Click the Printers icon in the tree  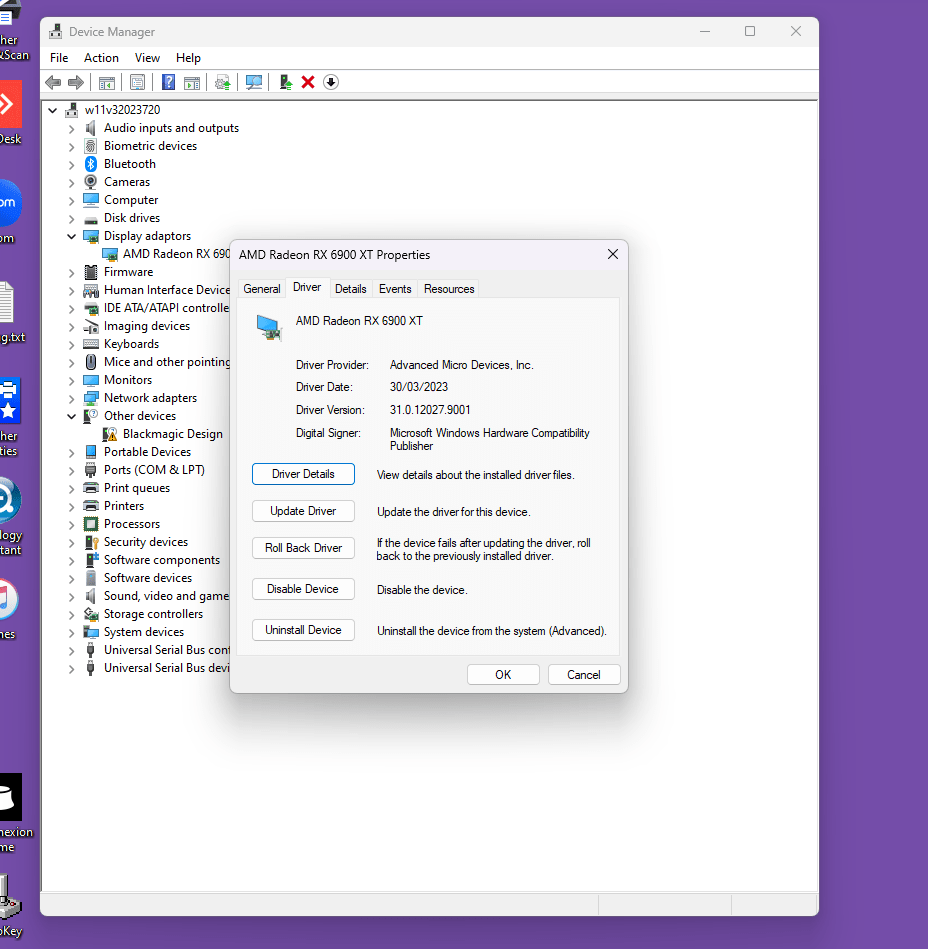tap(91, 506)
